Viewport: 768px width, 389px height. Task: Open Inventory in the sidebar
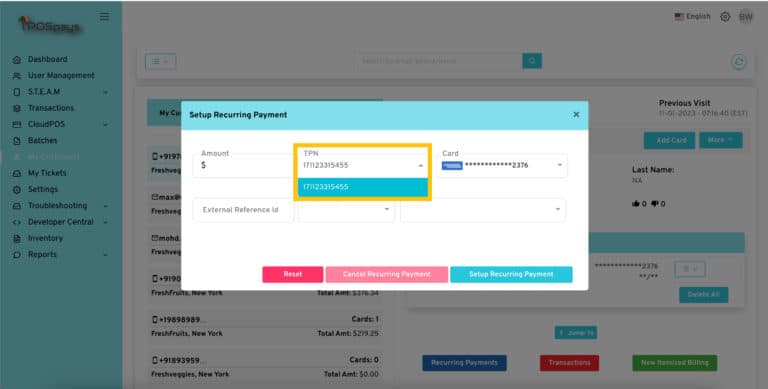coord(45,238)
